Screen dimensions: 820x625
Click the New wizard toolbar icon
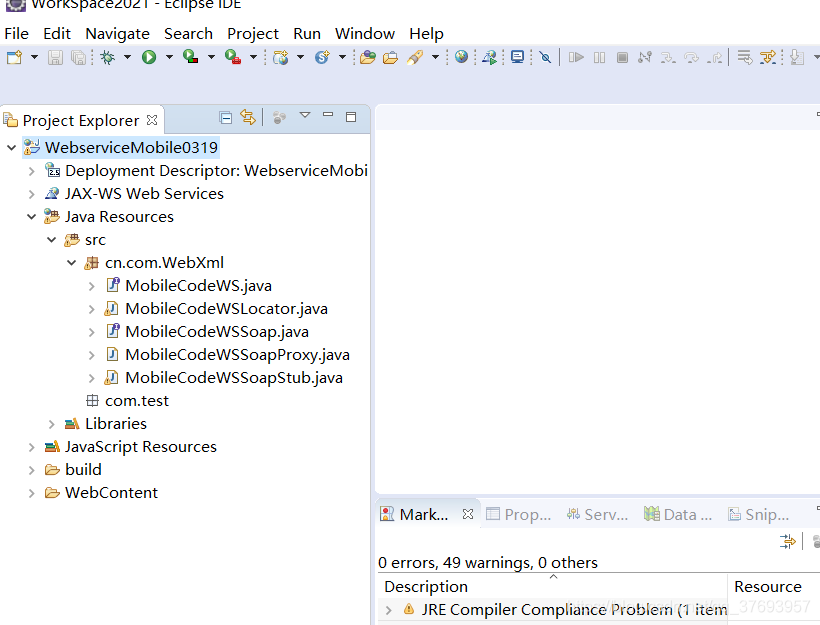[15, 57]
